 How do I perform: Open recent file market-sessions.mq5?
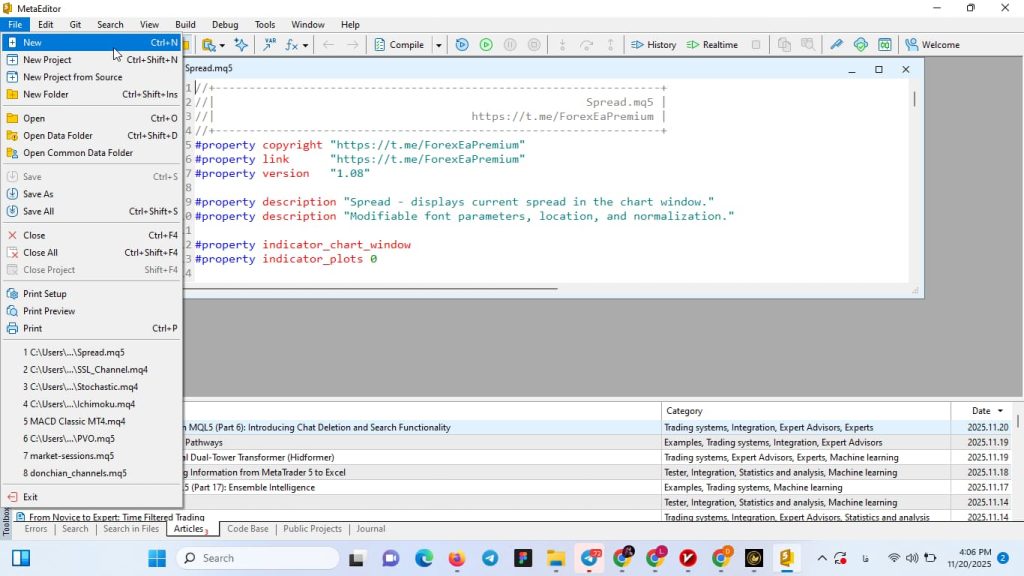click(x=91, y=456)
